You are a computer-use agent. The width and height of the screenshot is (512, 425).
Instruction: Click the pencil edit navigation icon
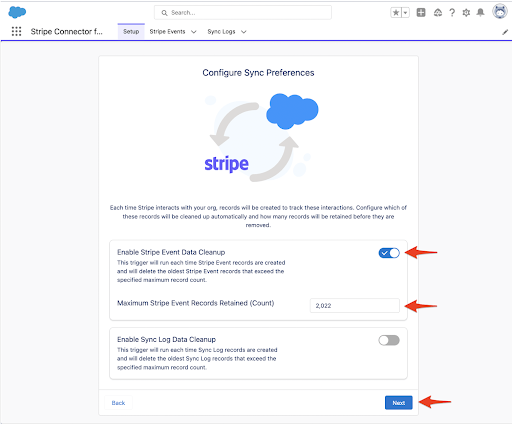pyautogui.click(x=505, y=32)
